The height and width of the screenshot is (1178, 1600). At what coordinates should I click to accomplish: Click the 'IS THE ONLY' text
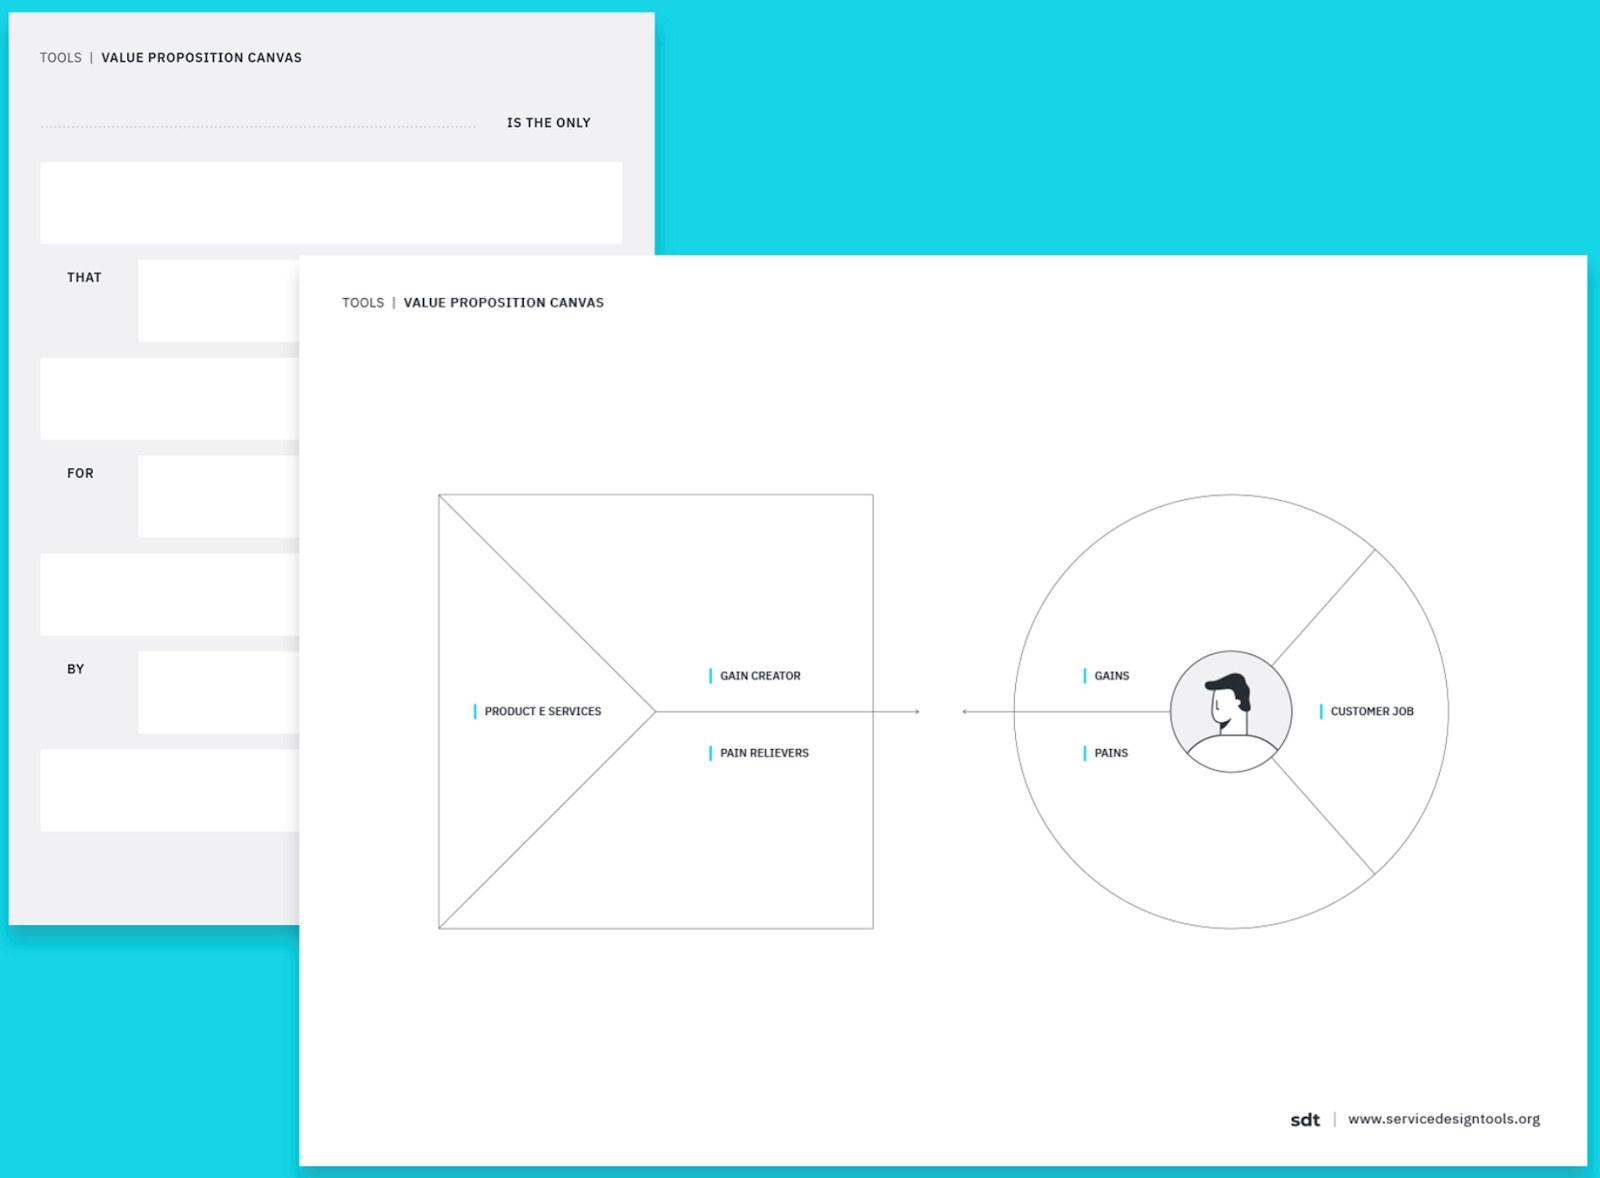pyautogui.click(x=548, y=123)
